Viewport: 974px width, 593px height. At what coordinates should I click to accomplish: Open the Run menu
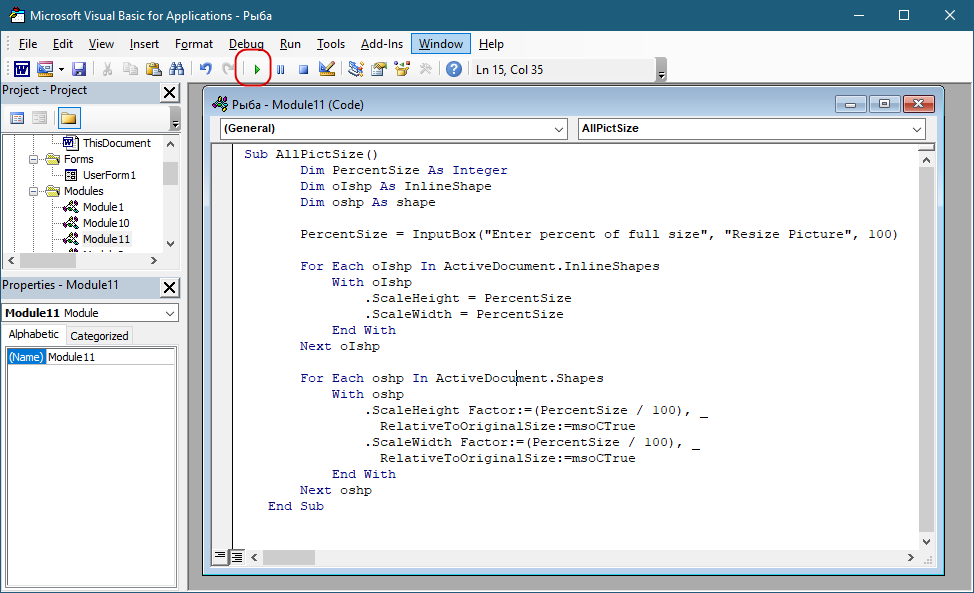(290, 44)
